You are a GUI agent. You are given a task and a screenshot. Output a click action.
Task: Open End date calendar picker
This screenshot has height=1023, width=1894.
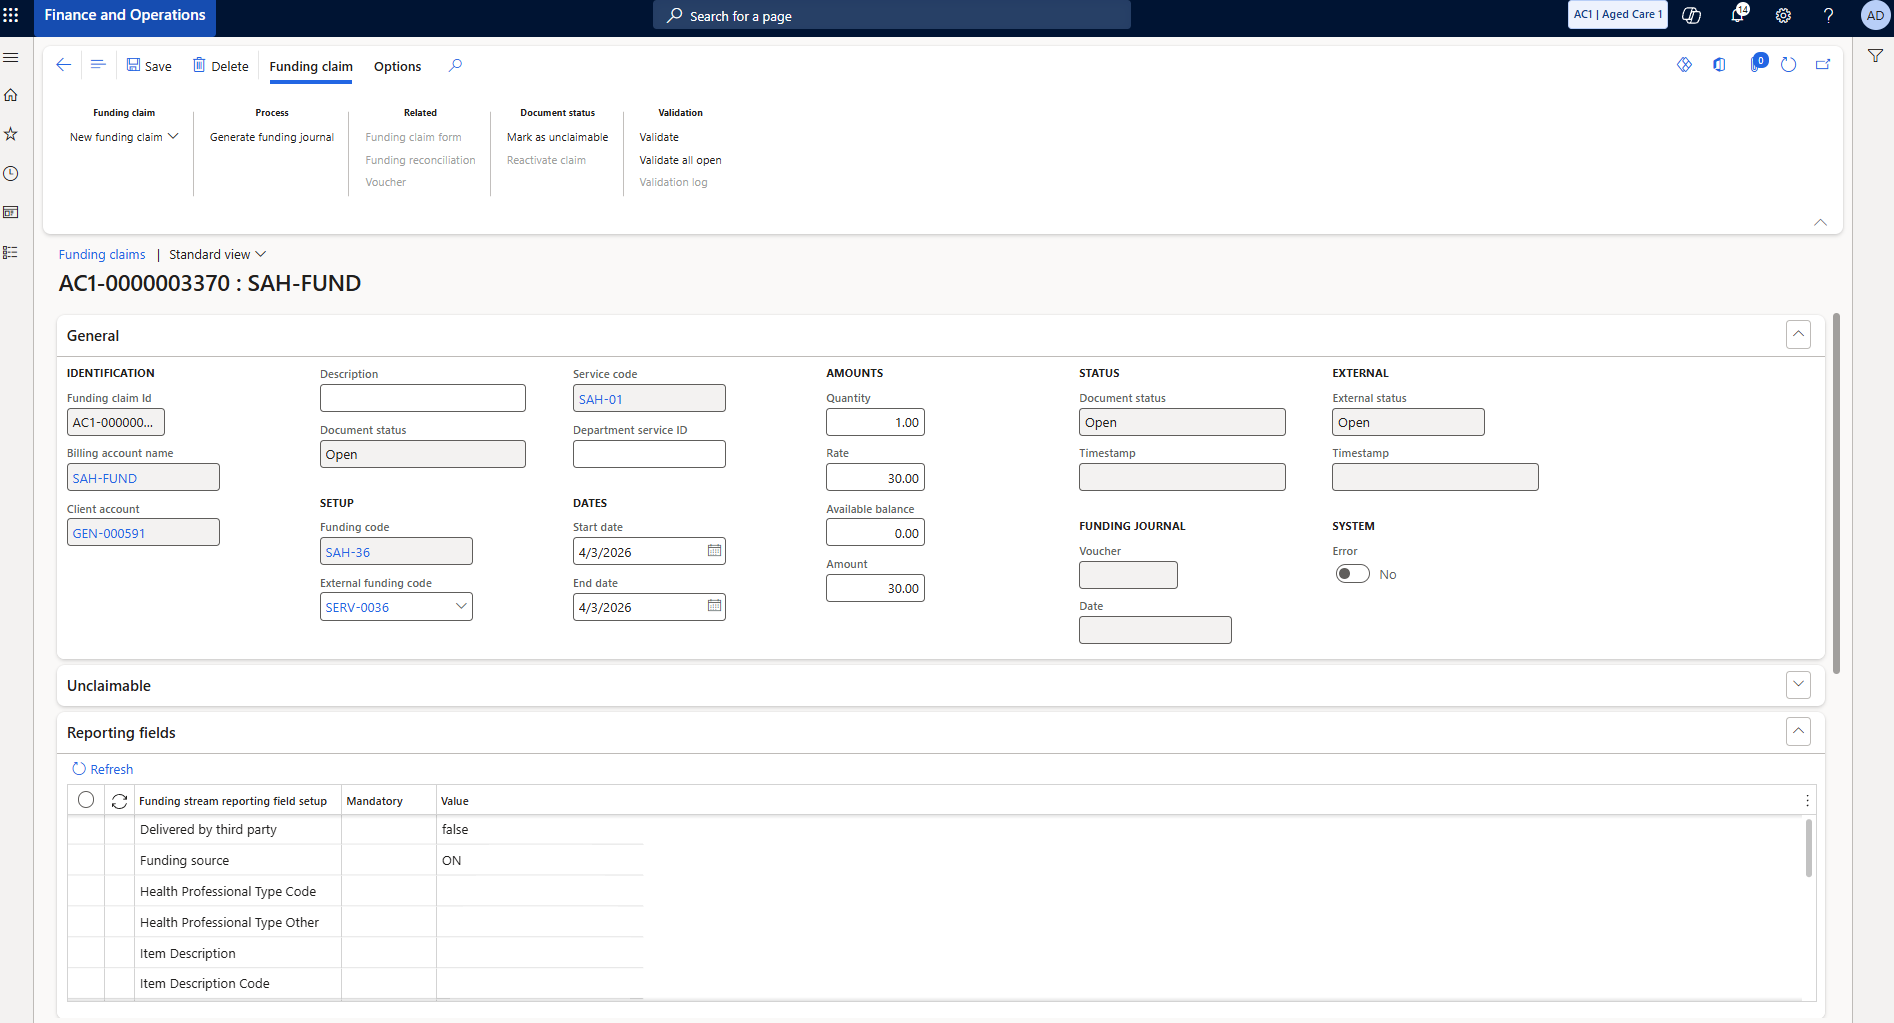[714, 606]
